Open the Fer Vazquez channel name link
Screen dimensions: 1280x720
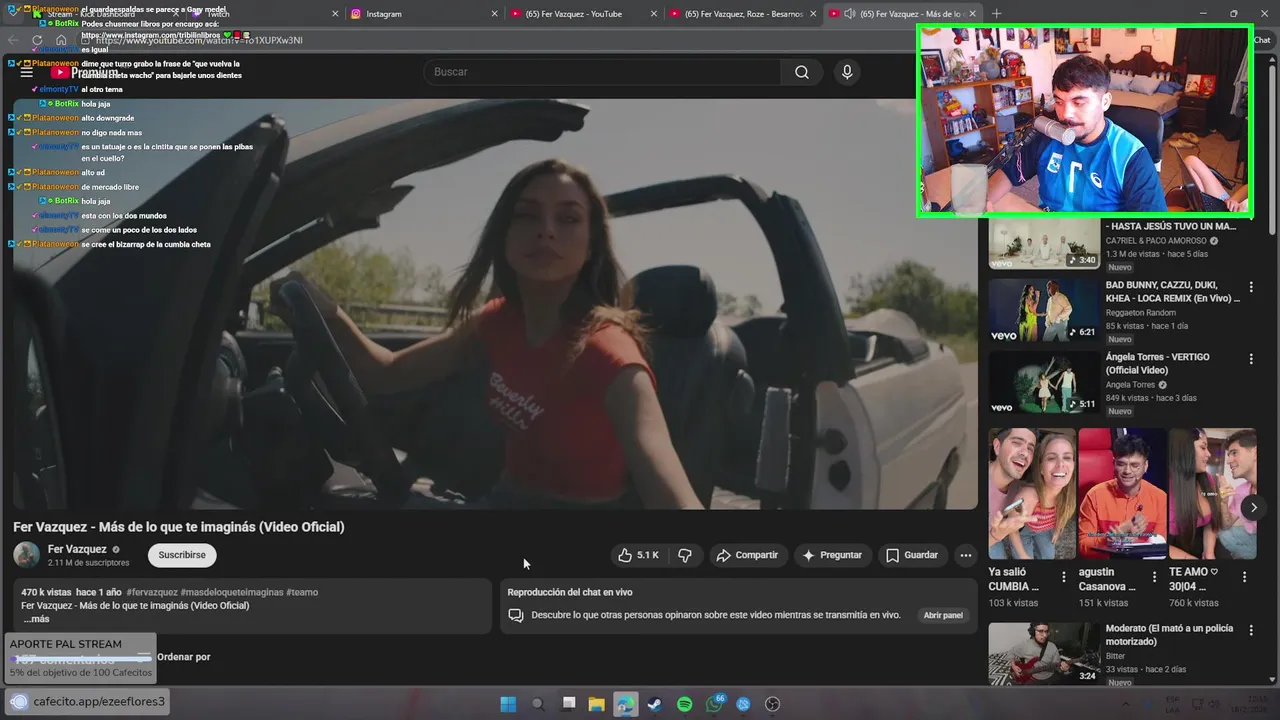pos(77,549)
